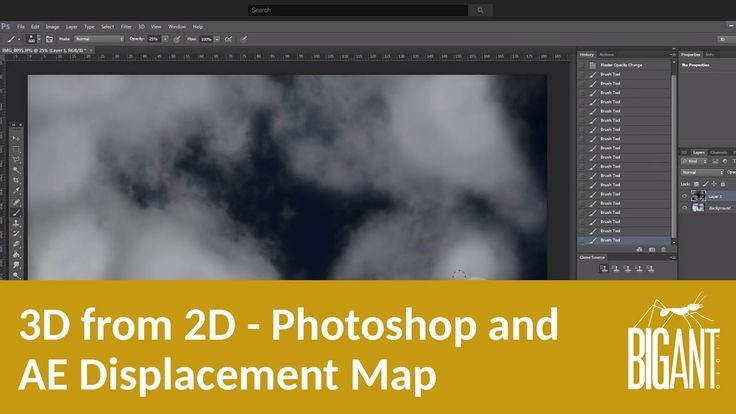Image resolution: width=736 pixels, height=414 pixels.
Task: Open the brush Mode dropdown set to Normal
Action: click(x=99, y=39)
